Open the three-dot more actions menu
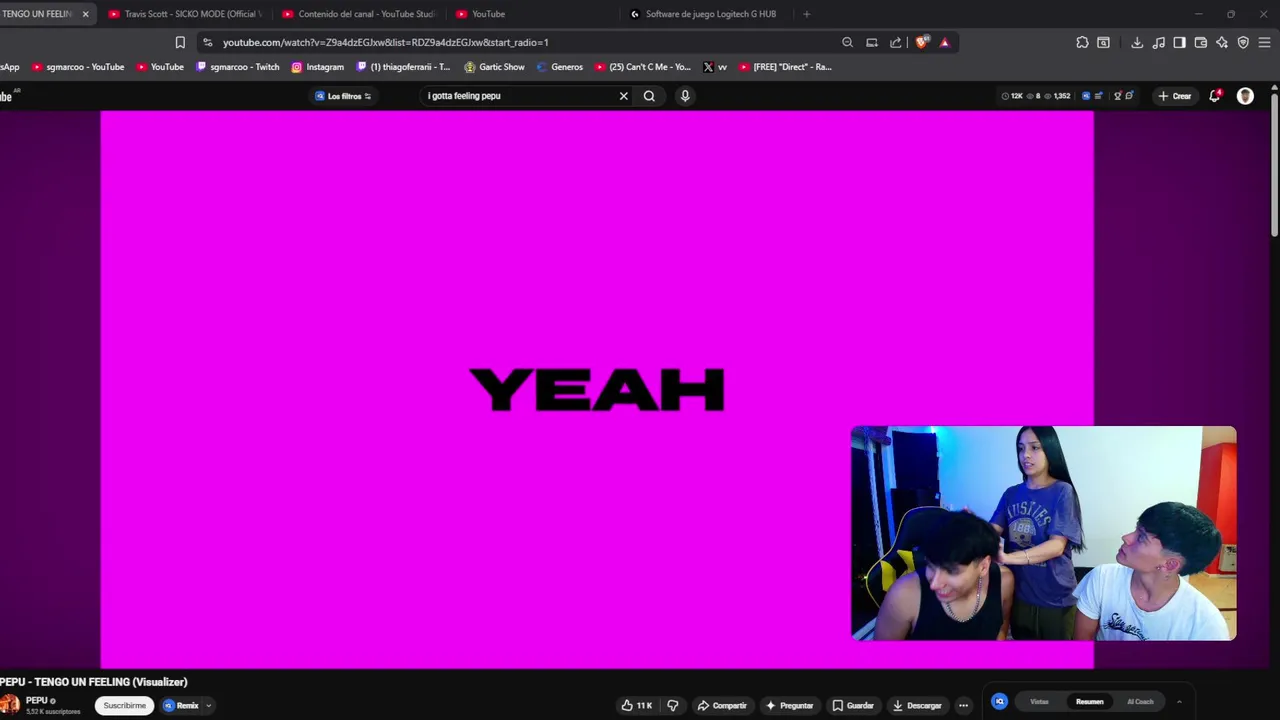 tap(963, 706)
